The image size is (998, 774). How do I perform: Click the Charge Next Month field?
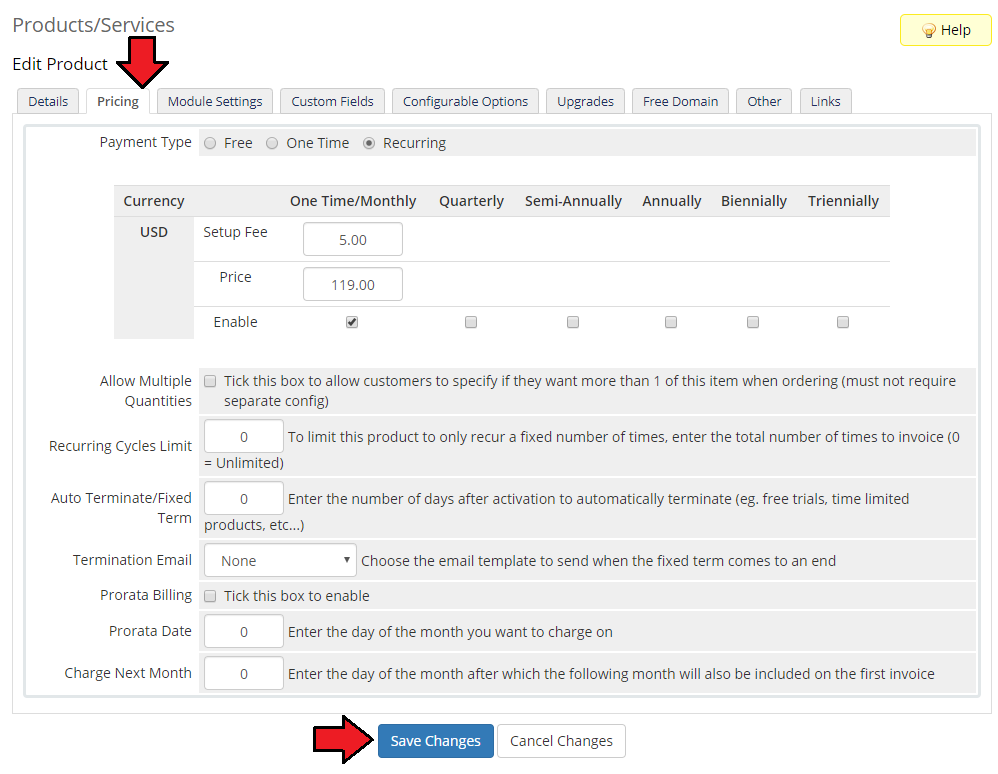(244, 673)
